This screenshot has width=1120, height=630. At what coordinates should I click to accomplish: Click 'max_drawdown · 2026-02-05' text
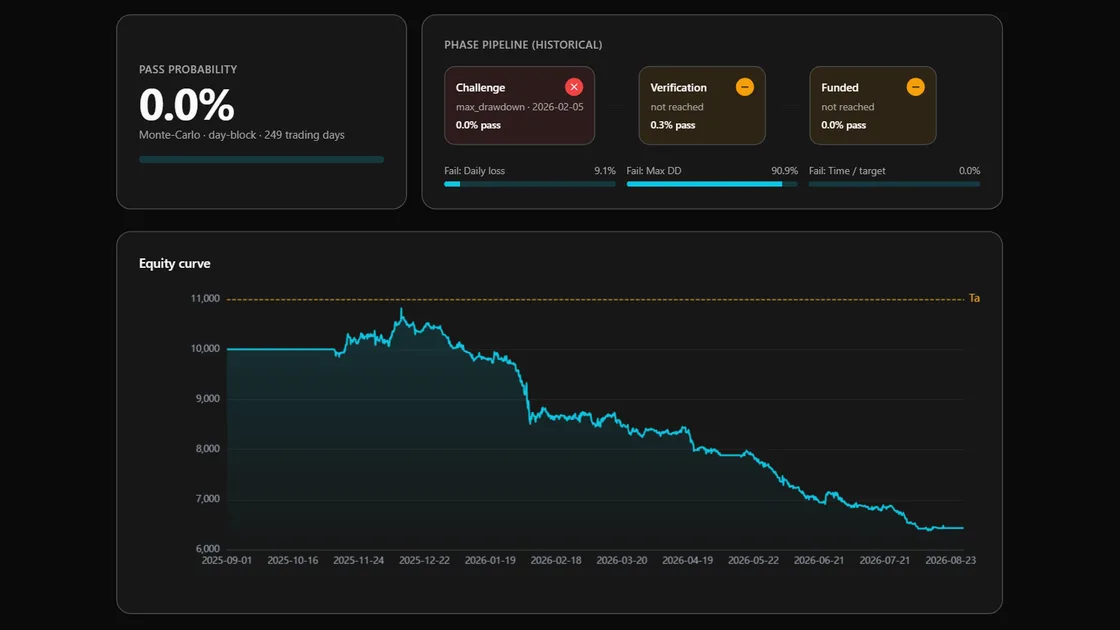click(519, 106)
